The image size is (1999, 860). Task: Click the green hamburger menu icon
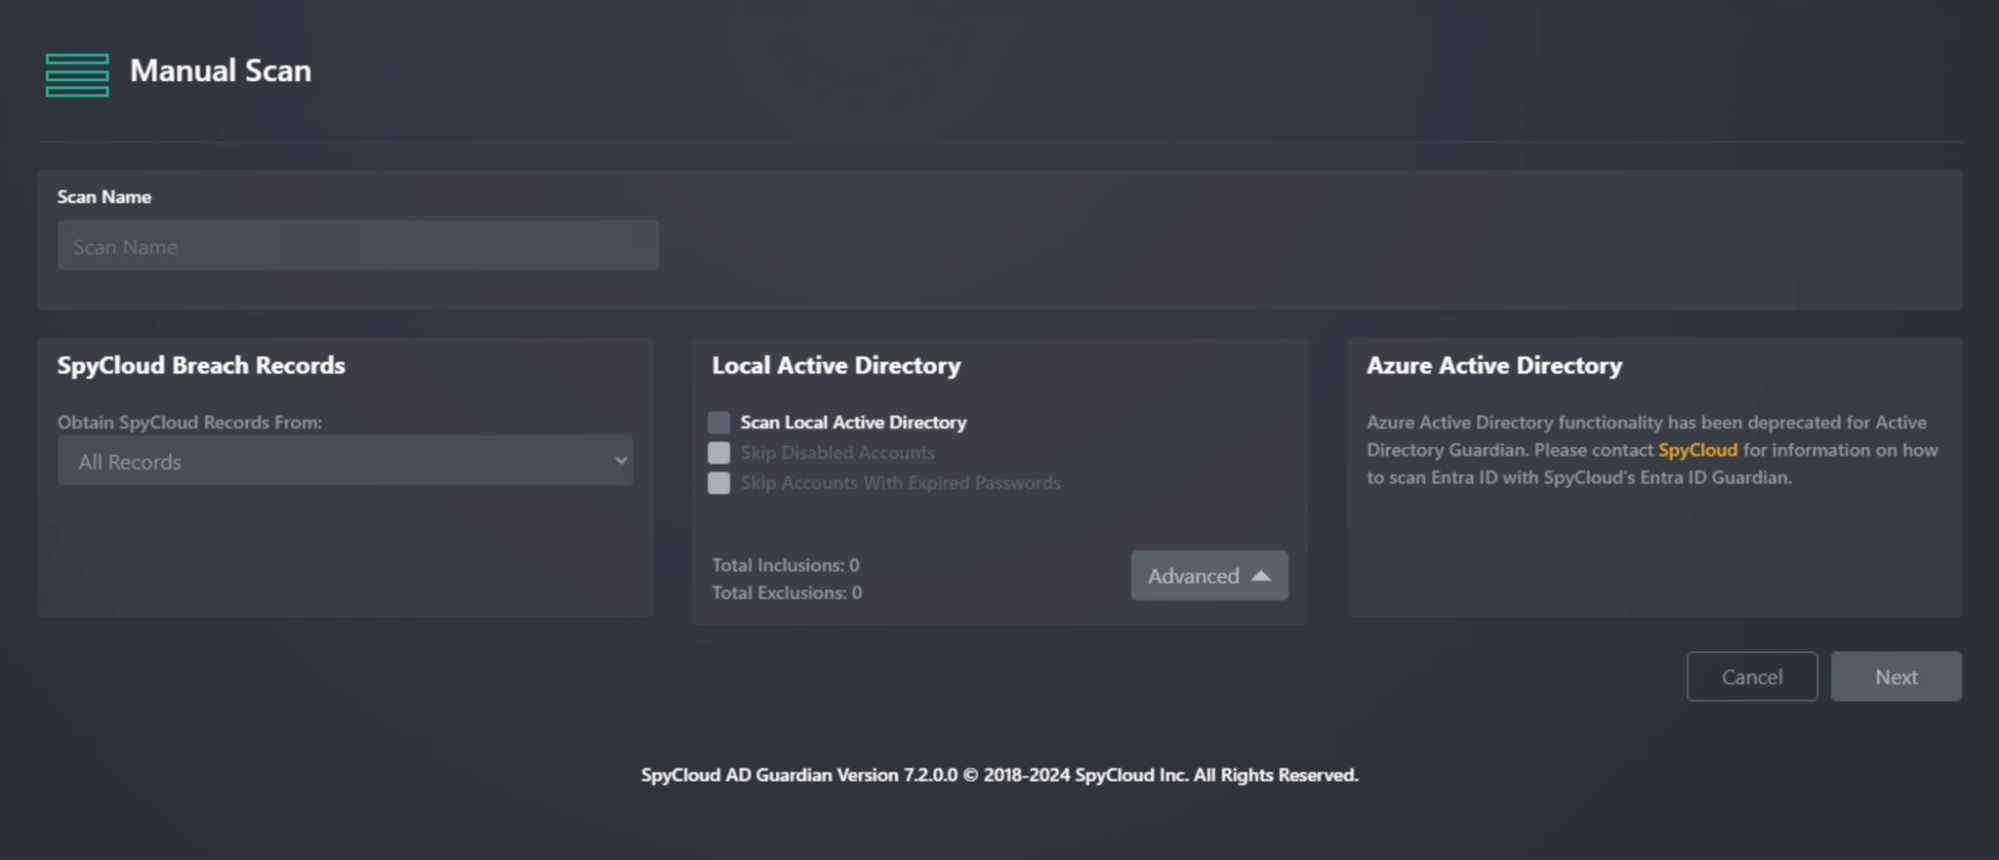click(77, 75)
